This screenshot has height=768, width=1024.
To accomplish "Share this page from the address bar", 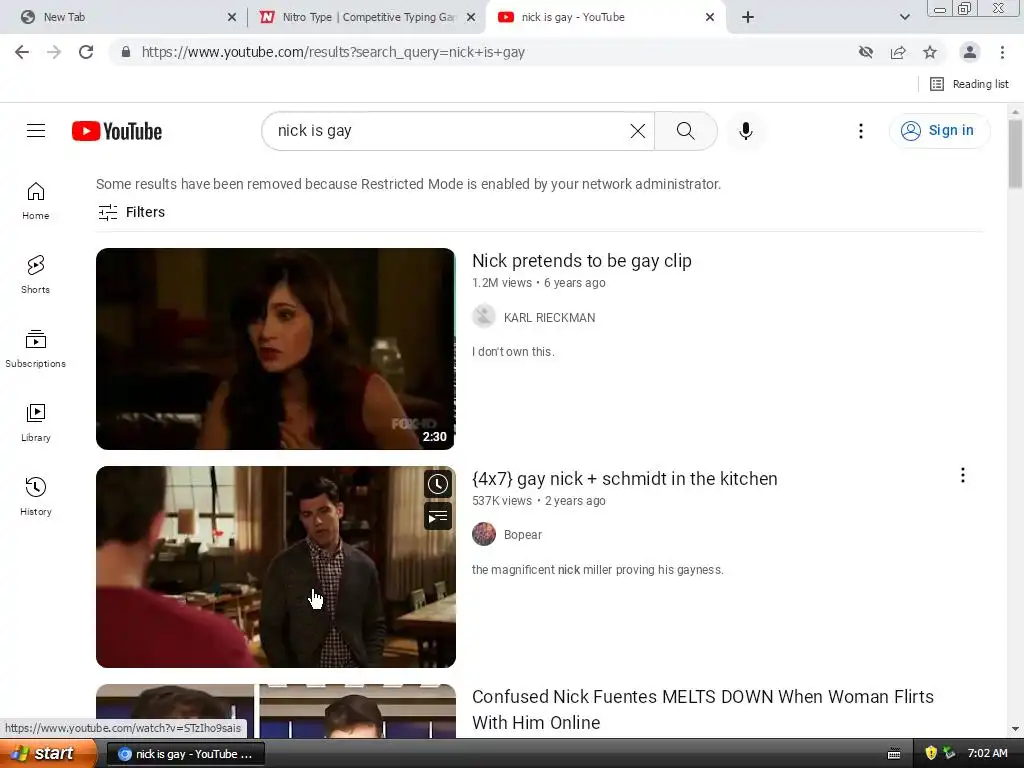I will (x=898, y=52).
